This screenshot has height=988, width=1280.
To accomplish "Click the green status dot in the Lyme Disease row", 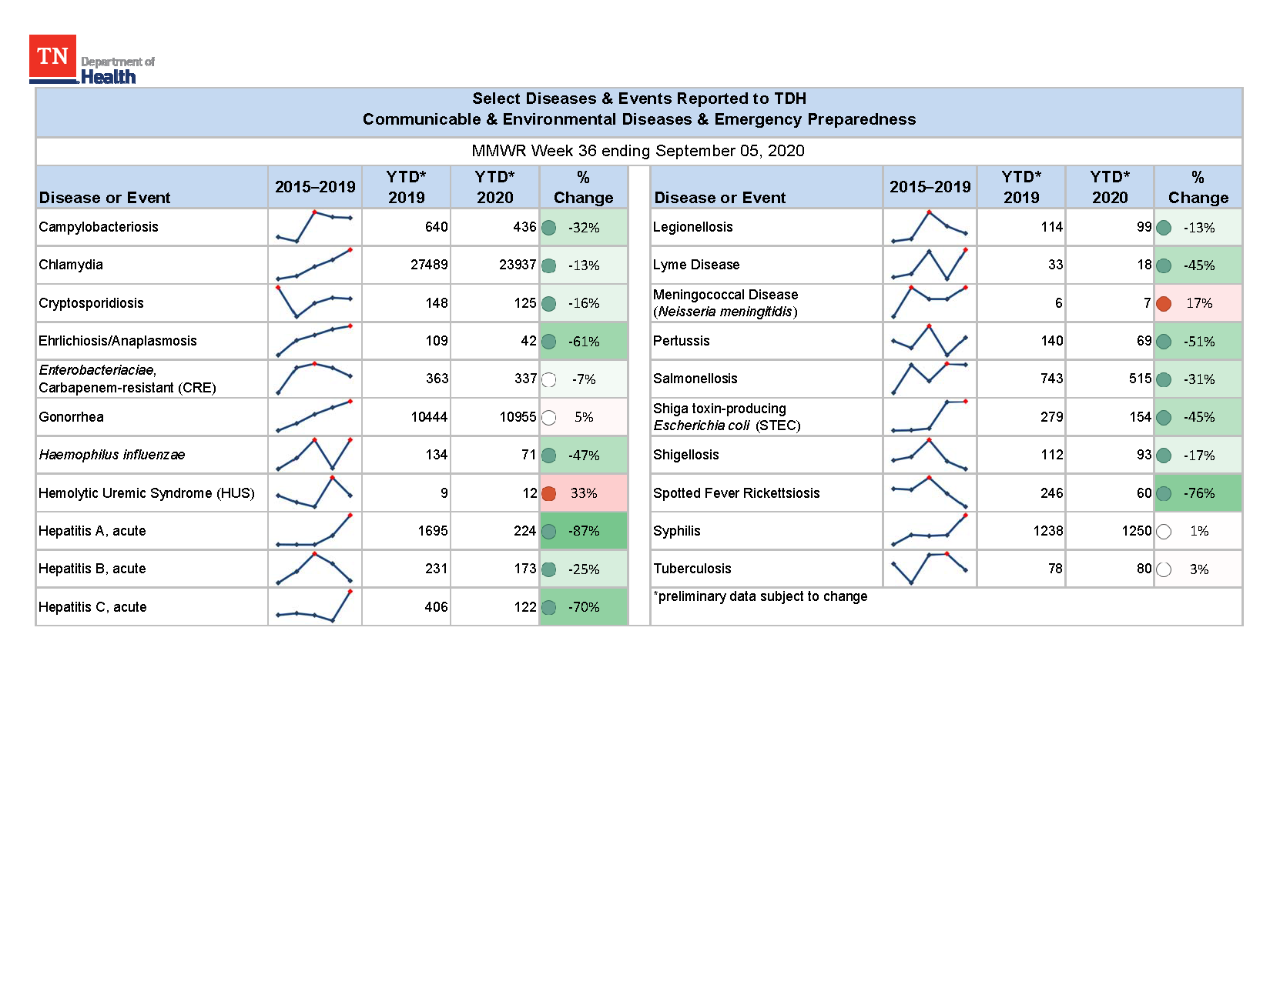I will pos(1164,266).
